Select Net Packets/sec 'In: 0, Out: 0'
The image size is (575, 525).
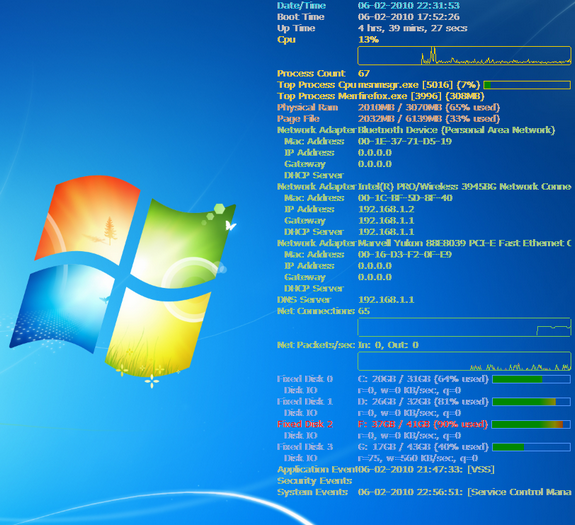tap(388, 345)
